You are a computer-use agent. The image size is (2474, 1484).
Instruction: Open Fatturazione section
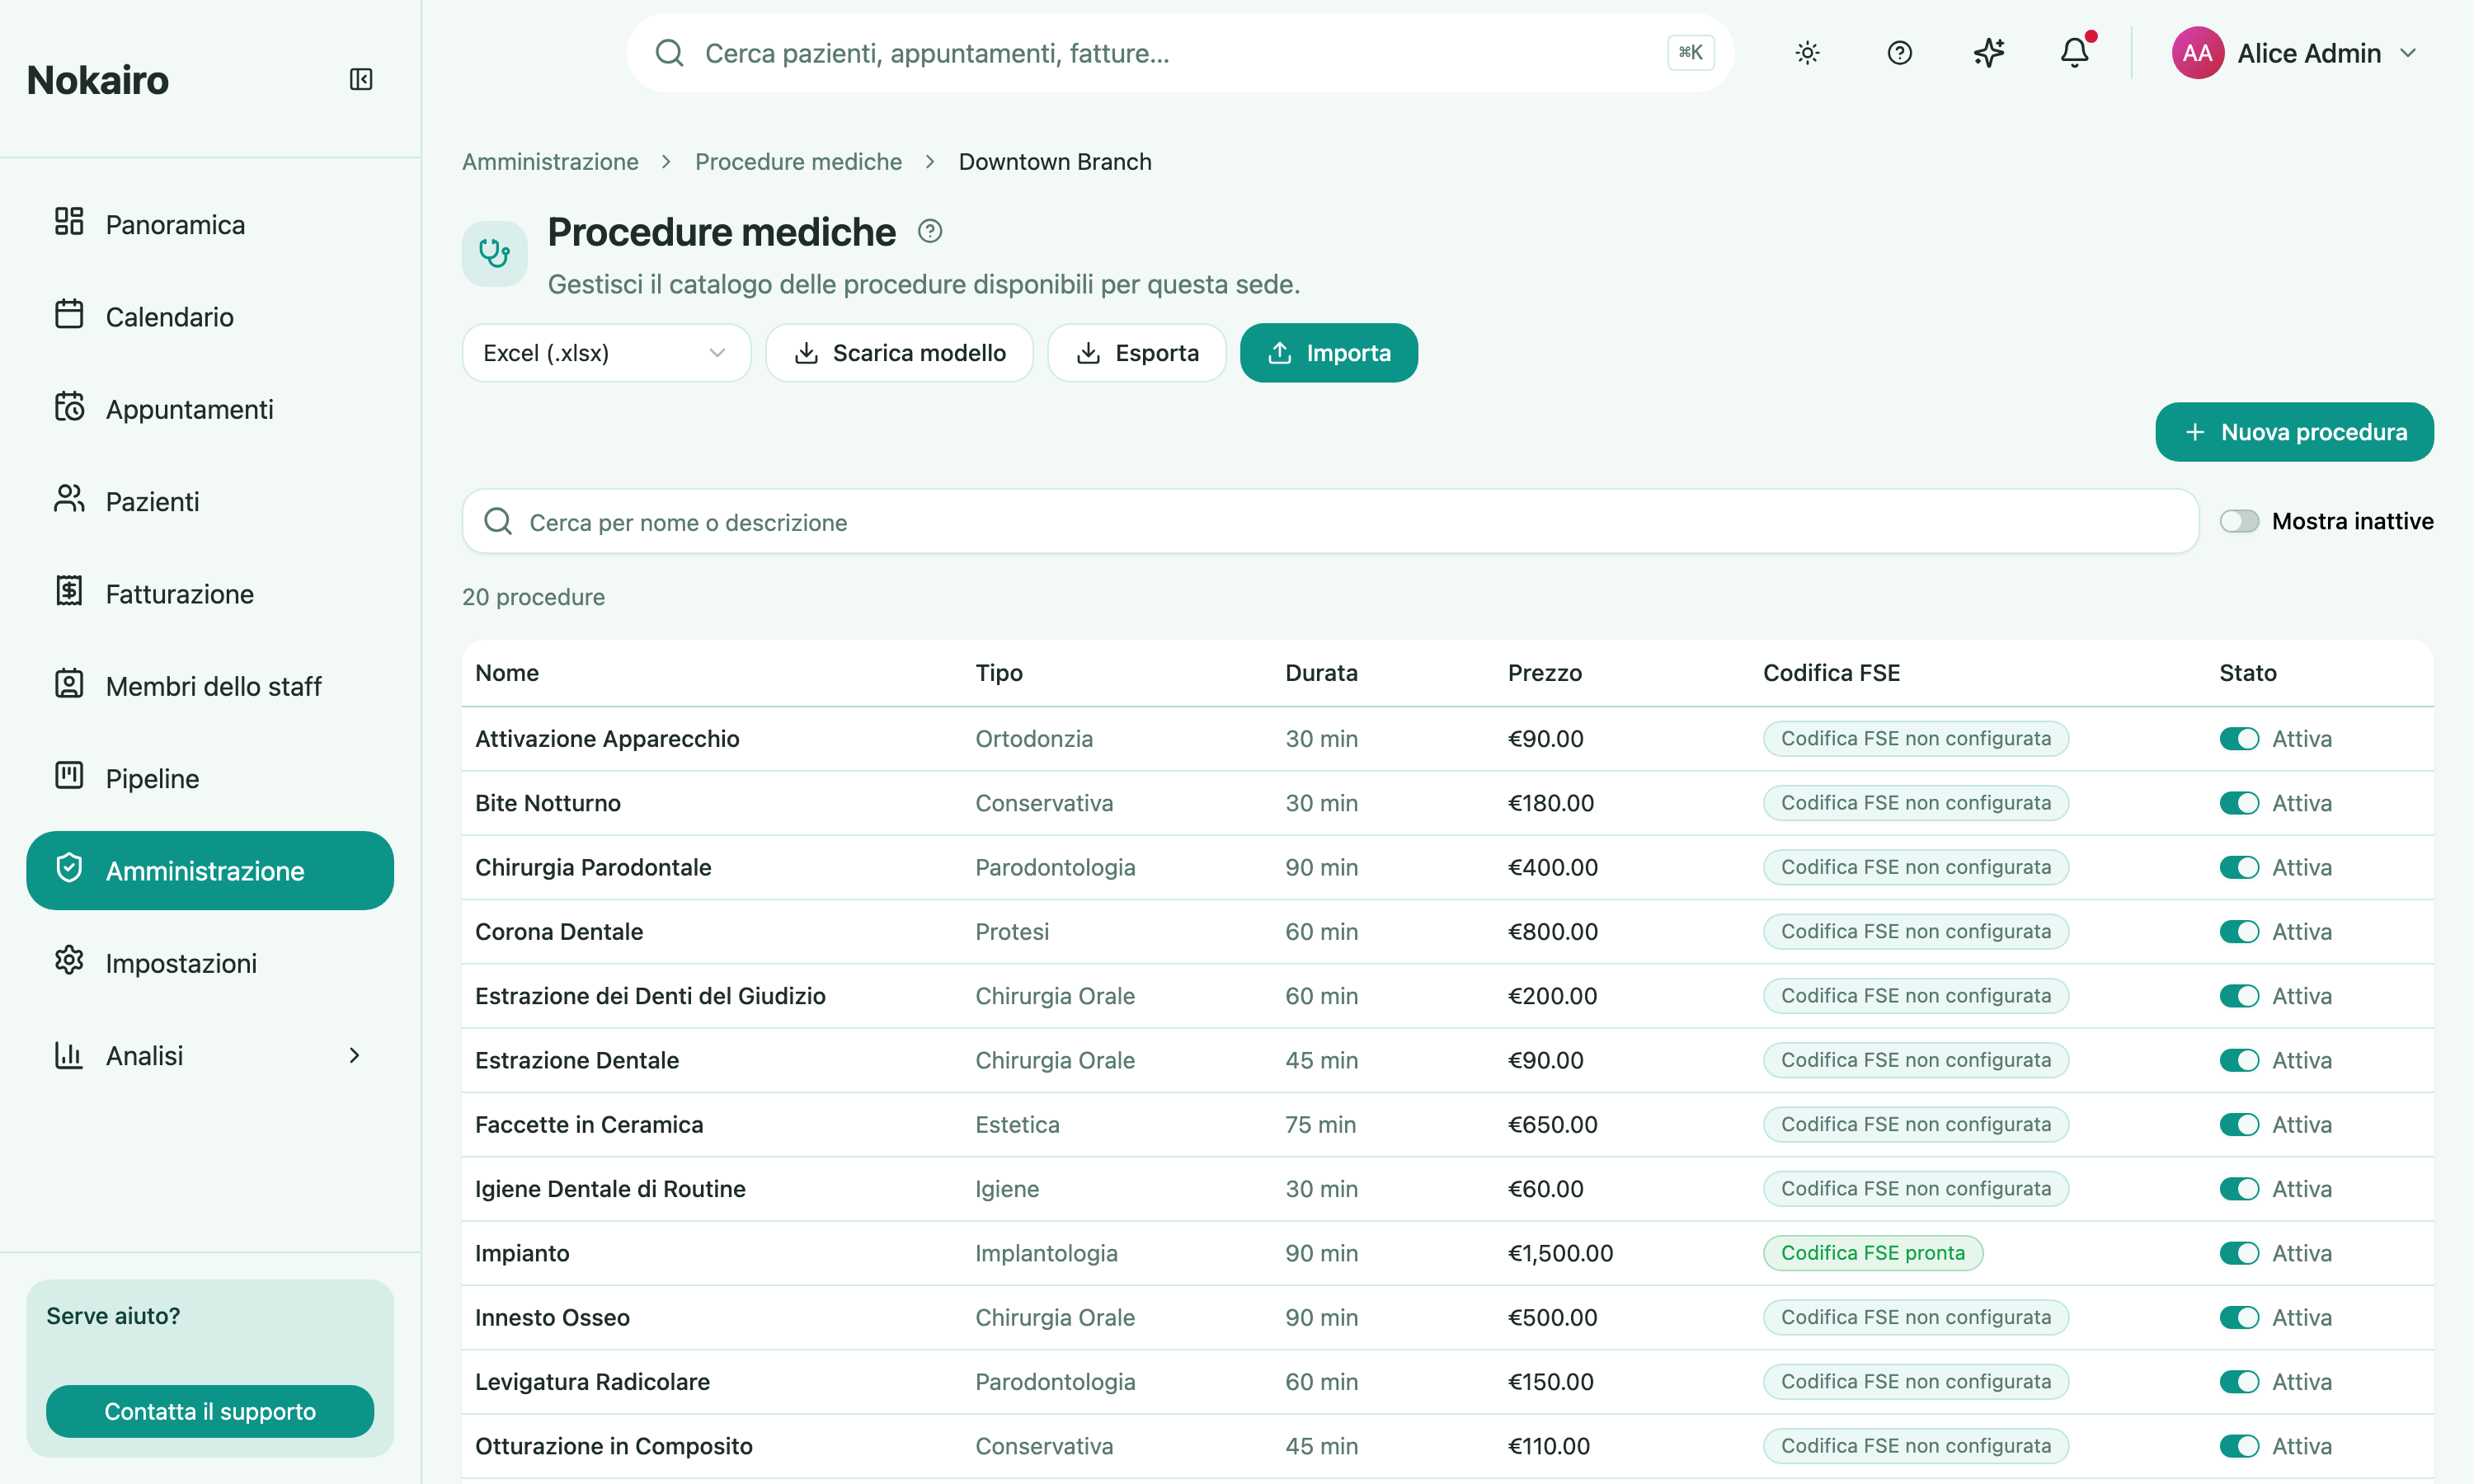pos(210,594)
